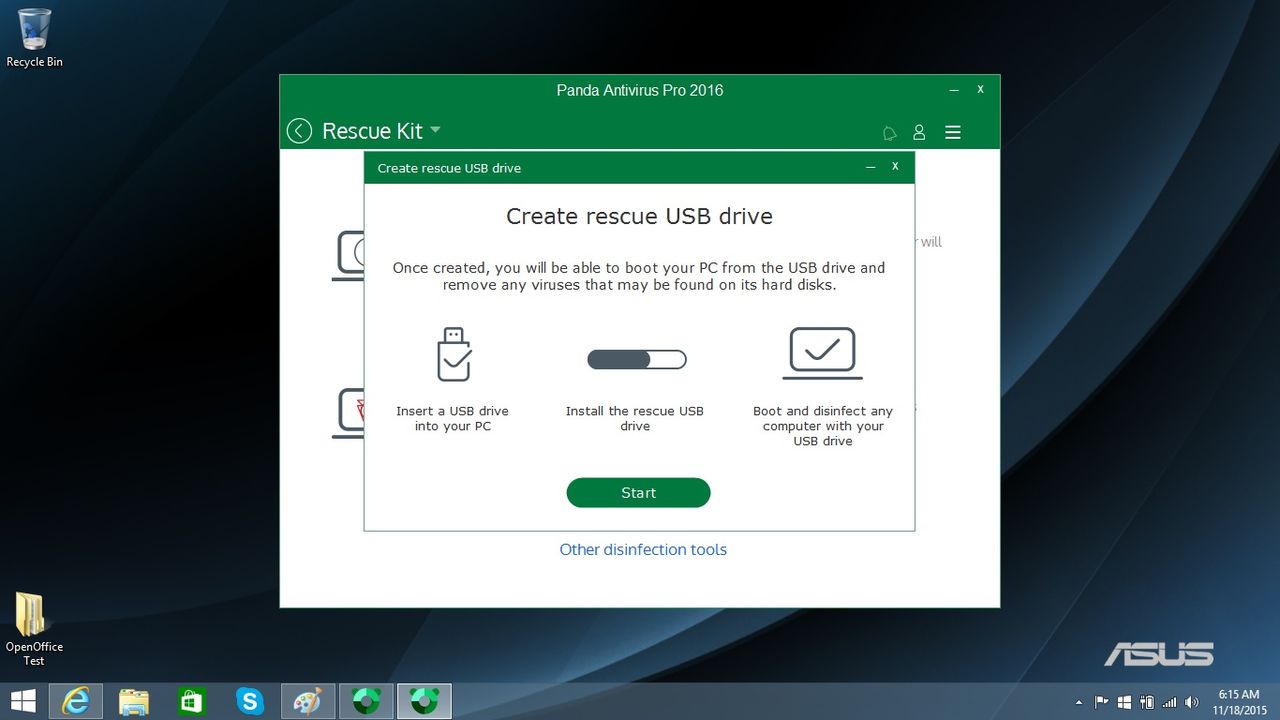
Task: Close the Panda Antivirus Pro 2016 window
Action: (980, 89)
